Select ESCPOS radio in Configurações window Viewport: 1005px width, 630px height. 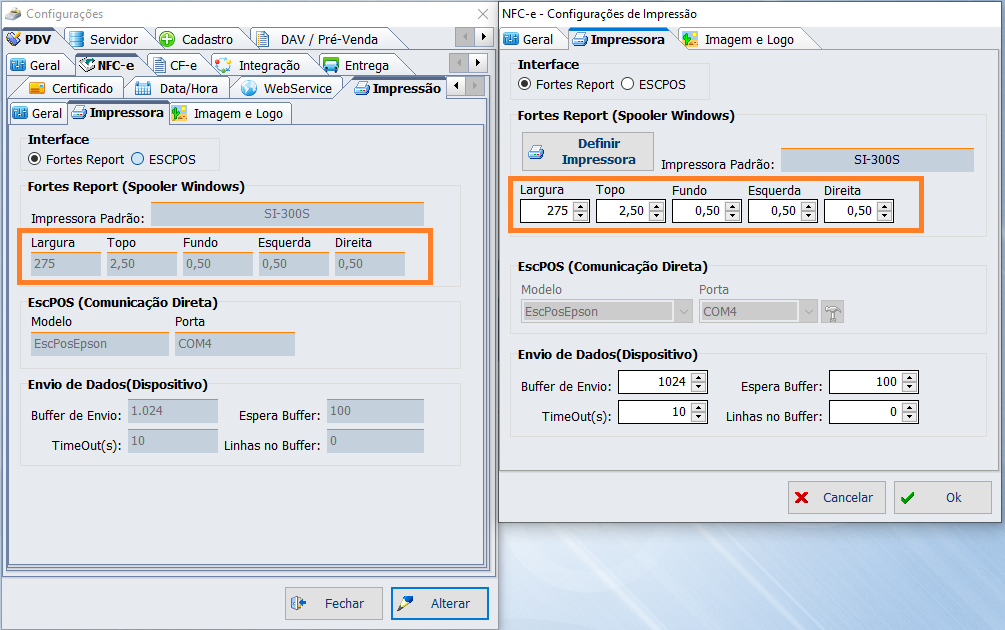(138, 159)
